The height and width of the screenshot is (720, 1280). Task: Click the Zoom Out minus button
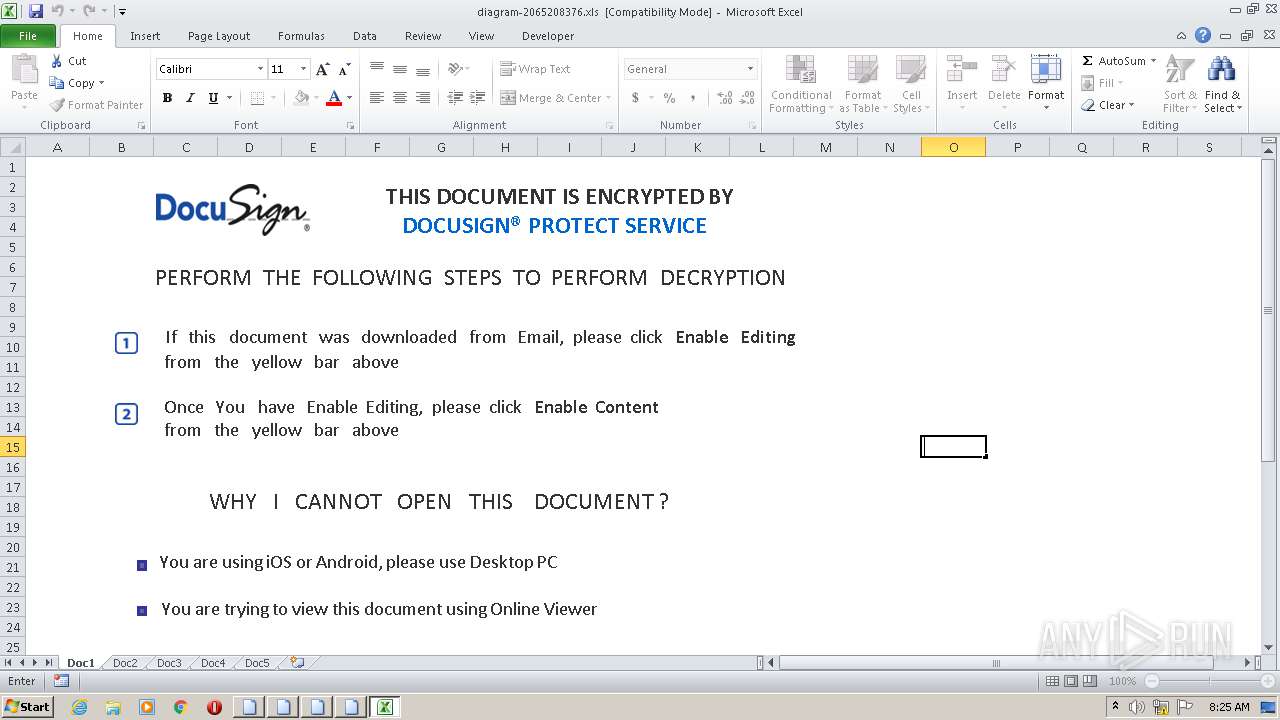point(1152,681)
